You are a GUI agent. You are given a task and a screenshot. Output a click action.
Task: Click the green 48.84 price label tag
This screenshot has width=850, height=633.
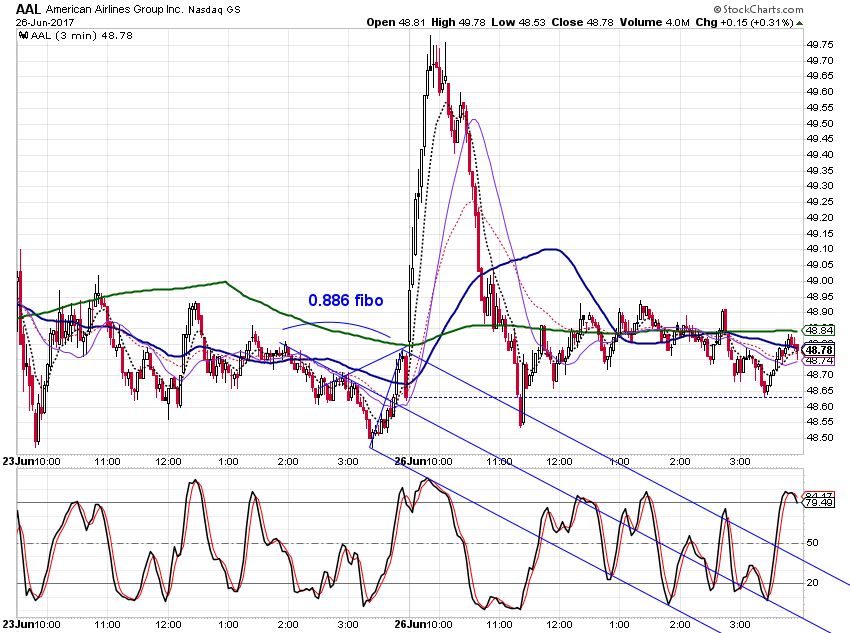818,330
